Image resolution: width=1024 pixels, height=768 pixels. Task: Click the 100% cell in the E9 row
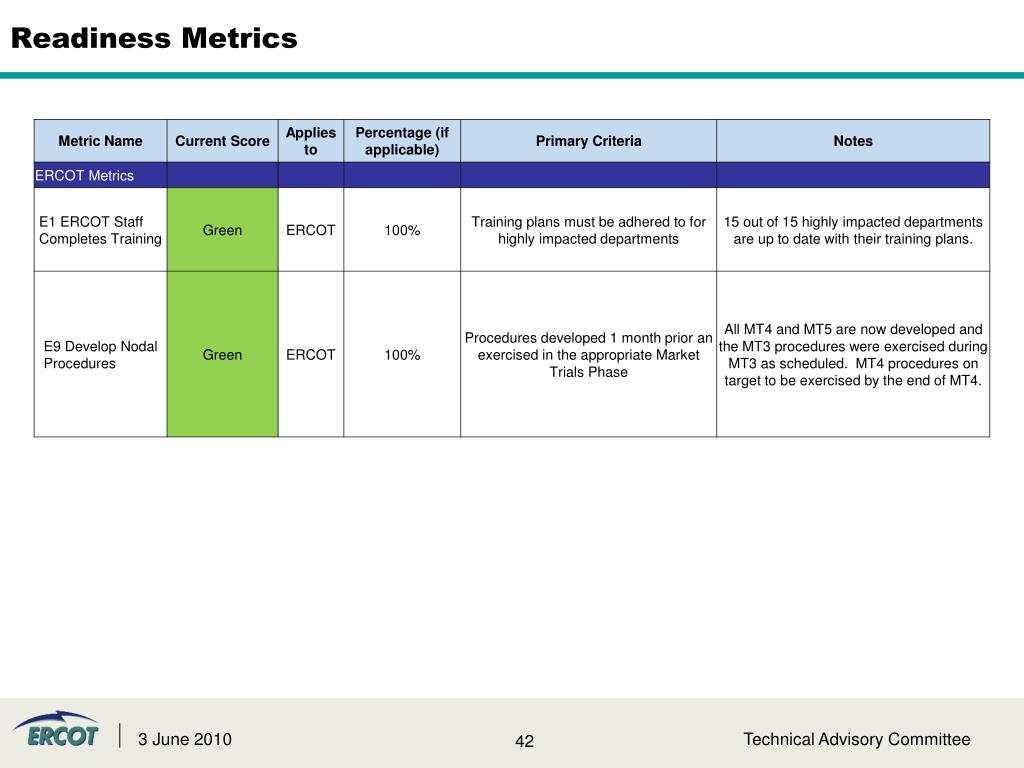(x=402, y=355)
